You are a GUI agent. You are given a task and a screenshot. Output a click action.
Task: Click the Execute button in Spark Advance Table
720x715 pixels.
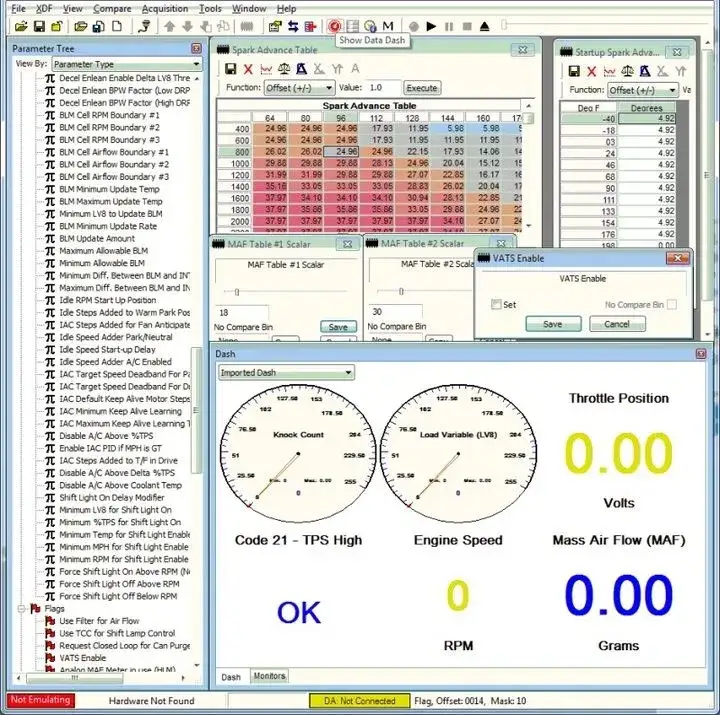point(421,88)
